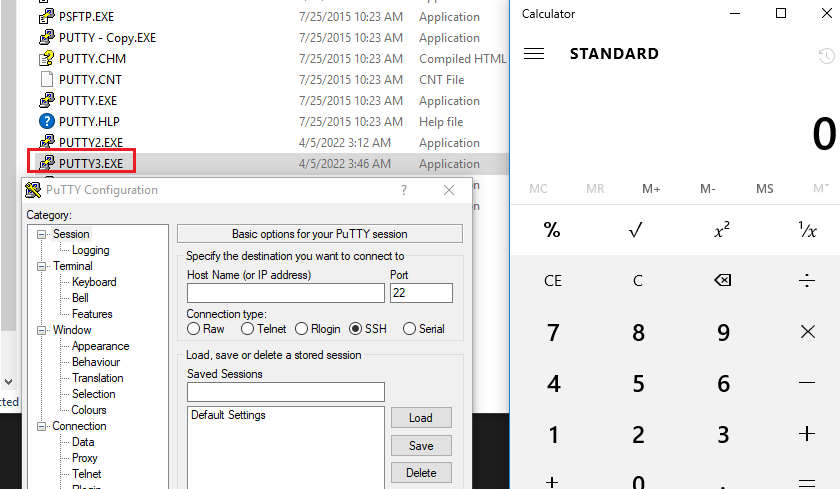Select Default Settings in saved sessions list

228,415
